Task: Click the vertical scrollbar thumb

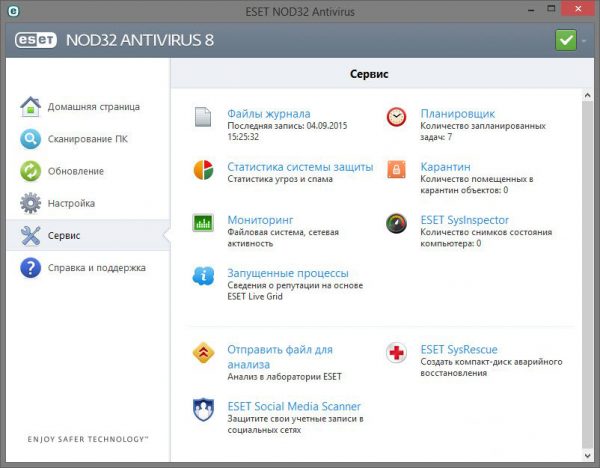Action: pos(588,275)
